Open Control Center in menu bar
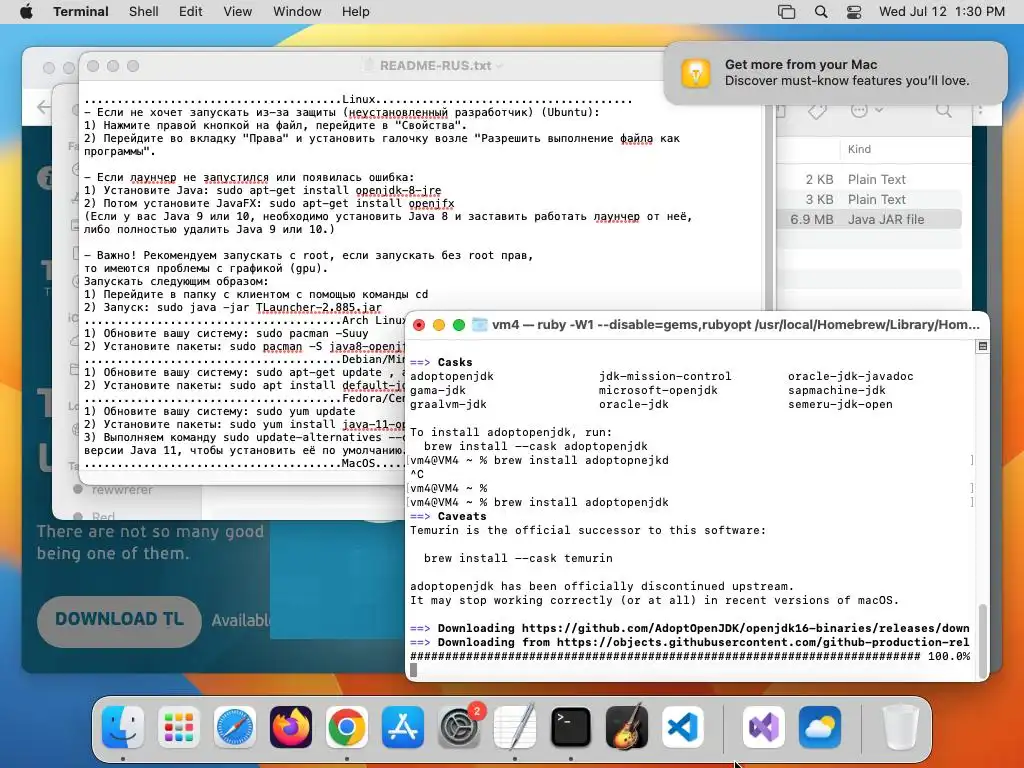This screenshot has height=768, width=1024. click(x=854, y=12)
